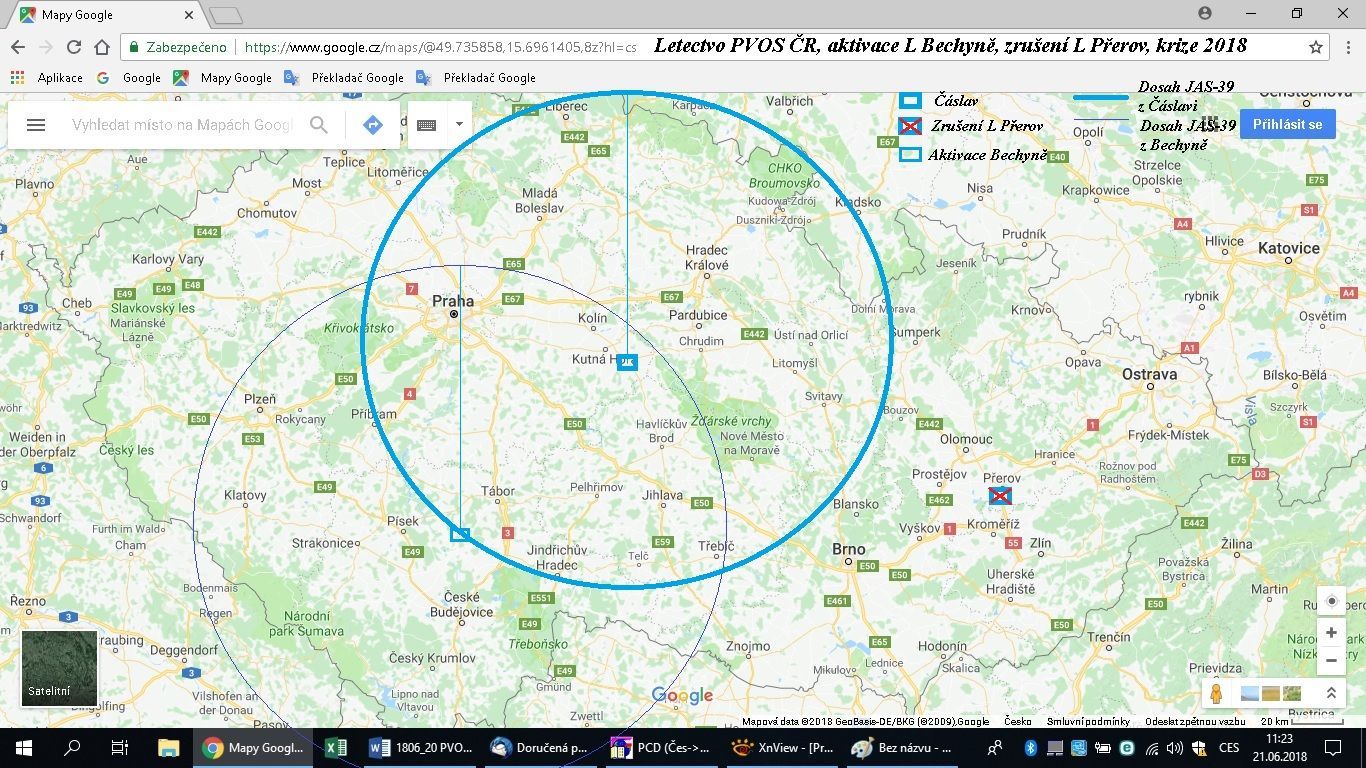Image resolution: width=1366 pixels, height=768 pixels.
Task: Click the Zabezpečeno secure site indicator
Action: click(178, 47)
